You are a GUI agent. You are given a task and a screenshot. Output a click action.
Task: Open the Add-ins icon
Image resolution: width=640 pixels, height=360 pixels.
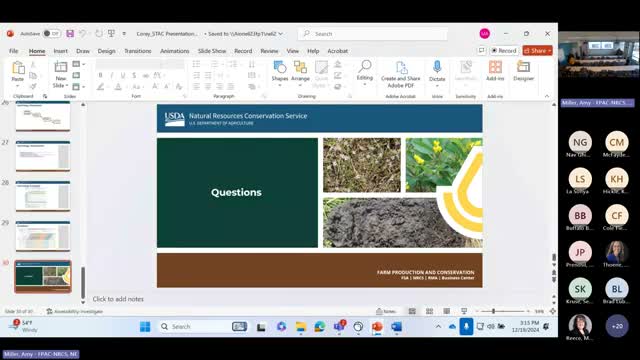click(495, 67)
